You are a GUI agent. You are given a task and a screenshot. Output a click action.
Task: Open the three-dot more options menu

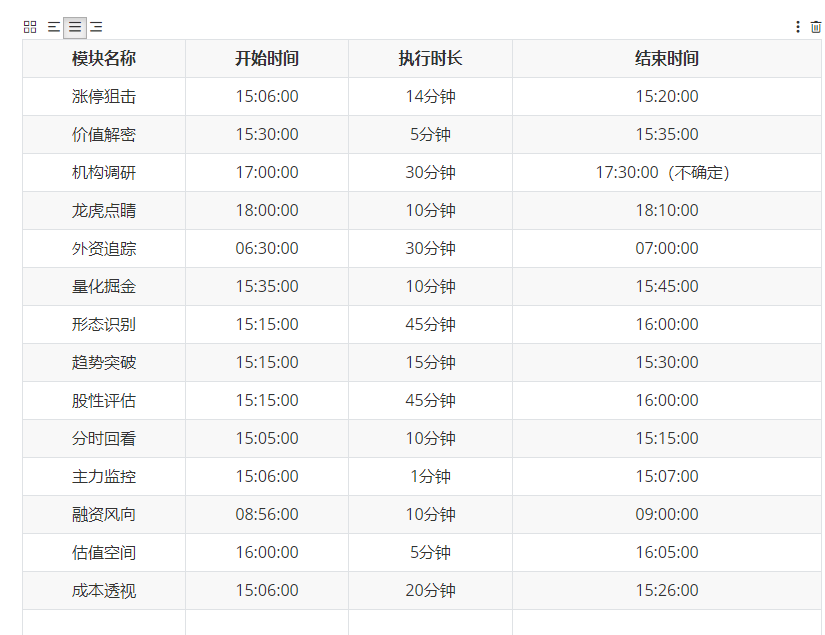pos(797,27)
